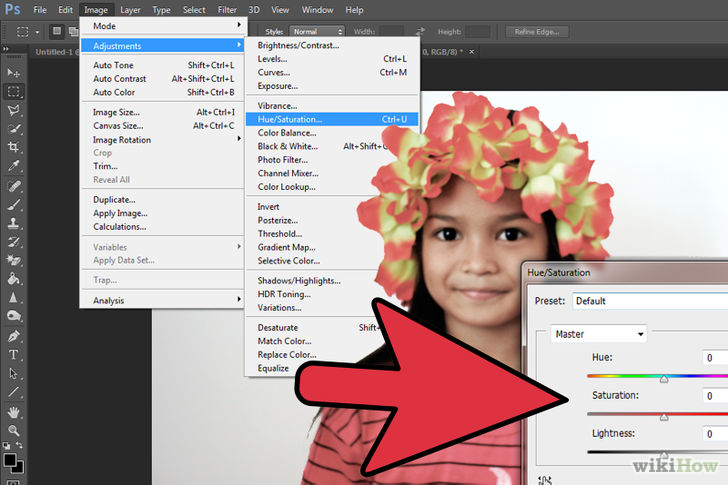
Task: Expand the Mode submenu
Action: tap(163, 26)
